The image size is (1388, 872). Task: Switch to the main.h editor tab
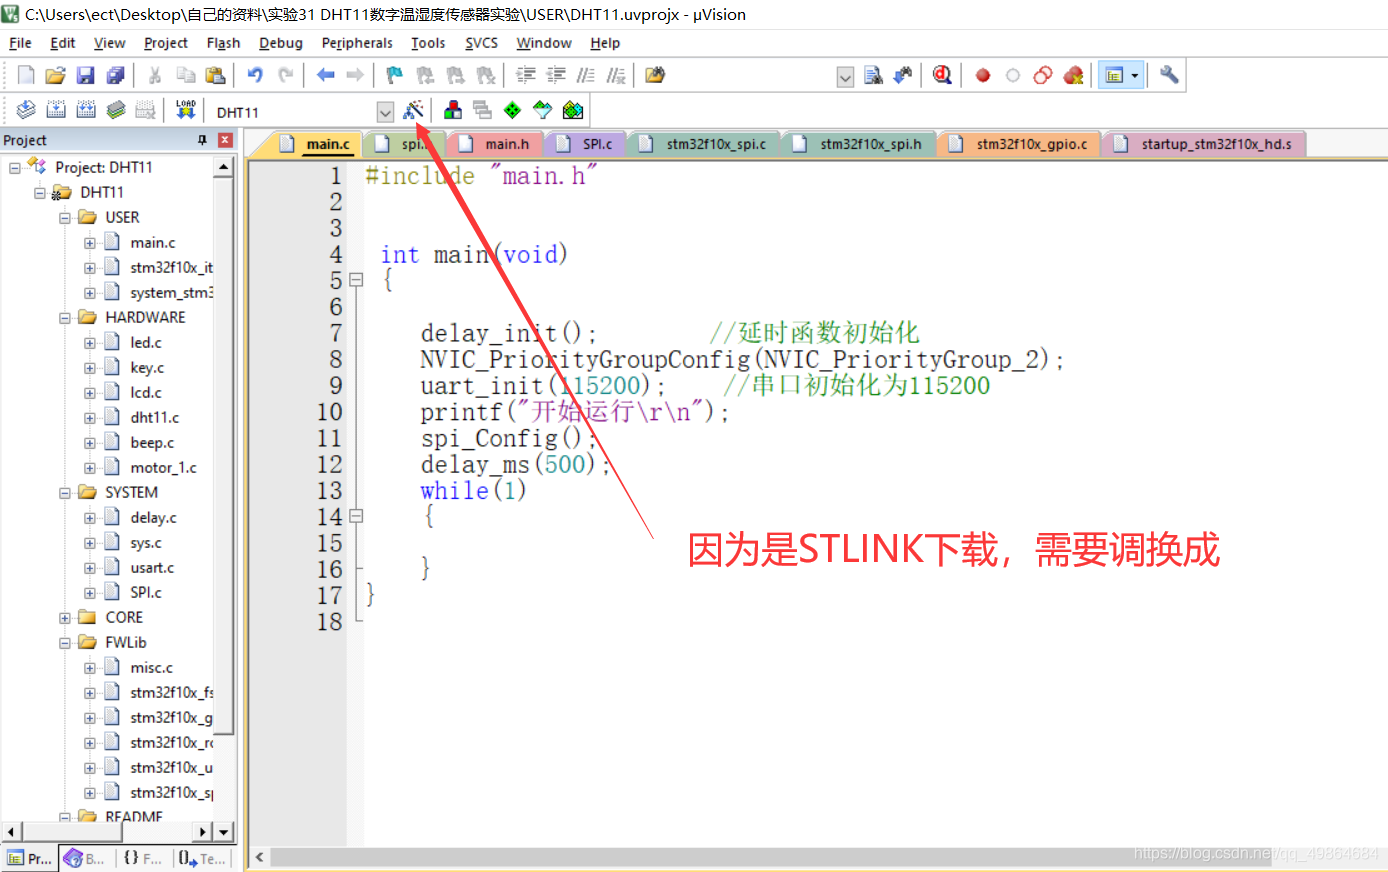pyautogui.click(x=495, y=144)
